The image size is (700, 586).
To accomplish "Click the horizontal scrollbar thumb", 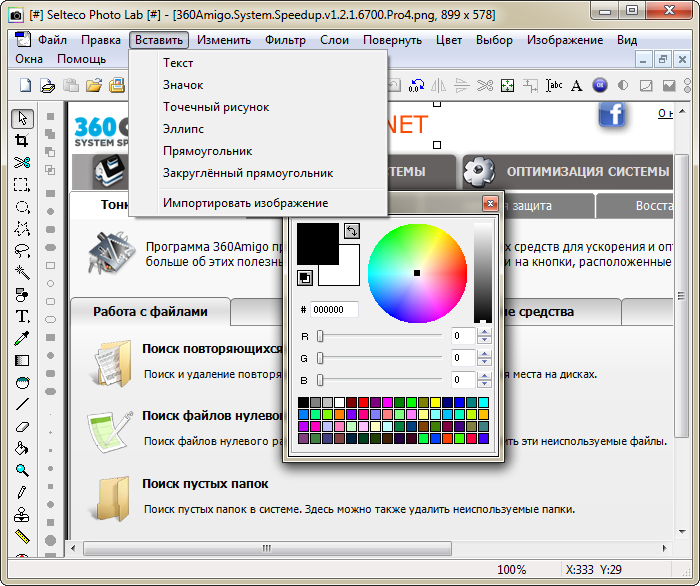I will click(x=267, y=549).
